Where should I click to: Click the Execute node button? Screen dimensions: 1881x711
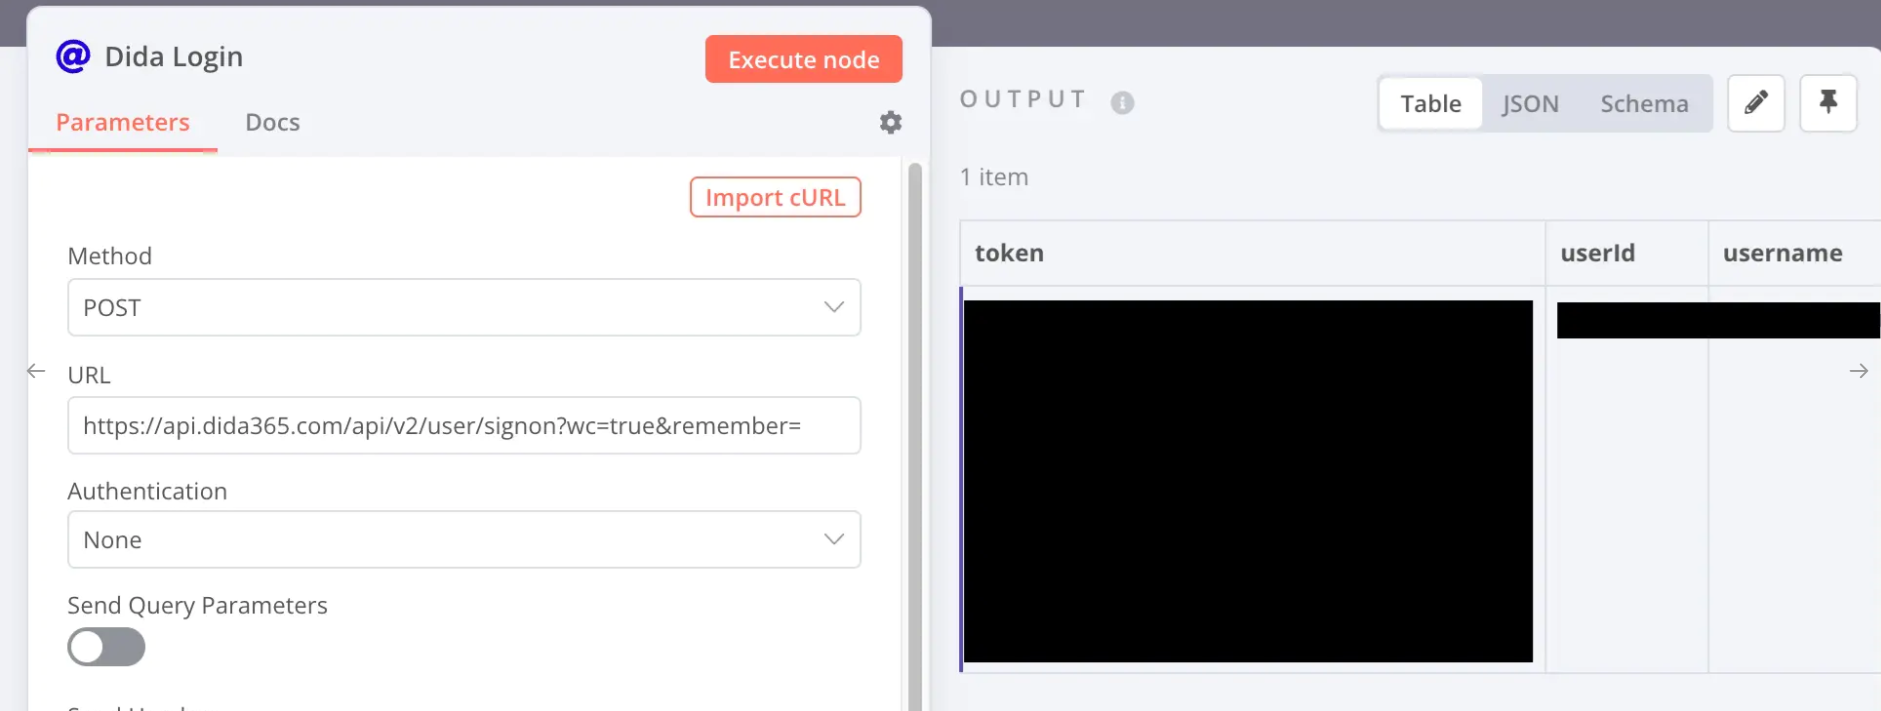click(804, 59)
